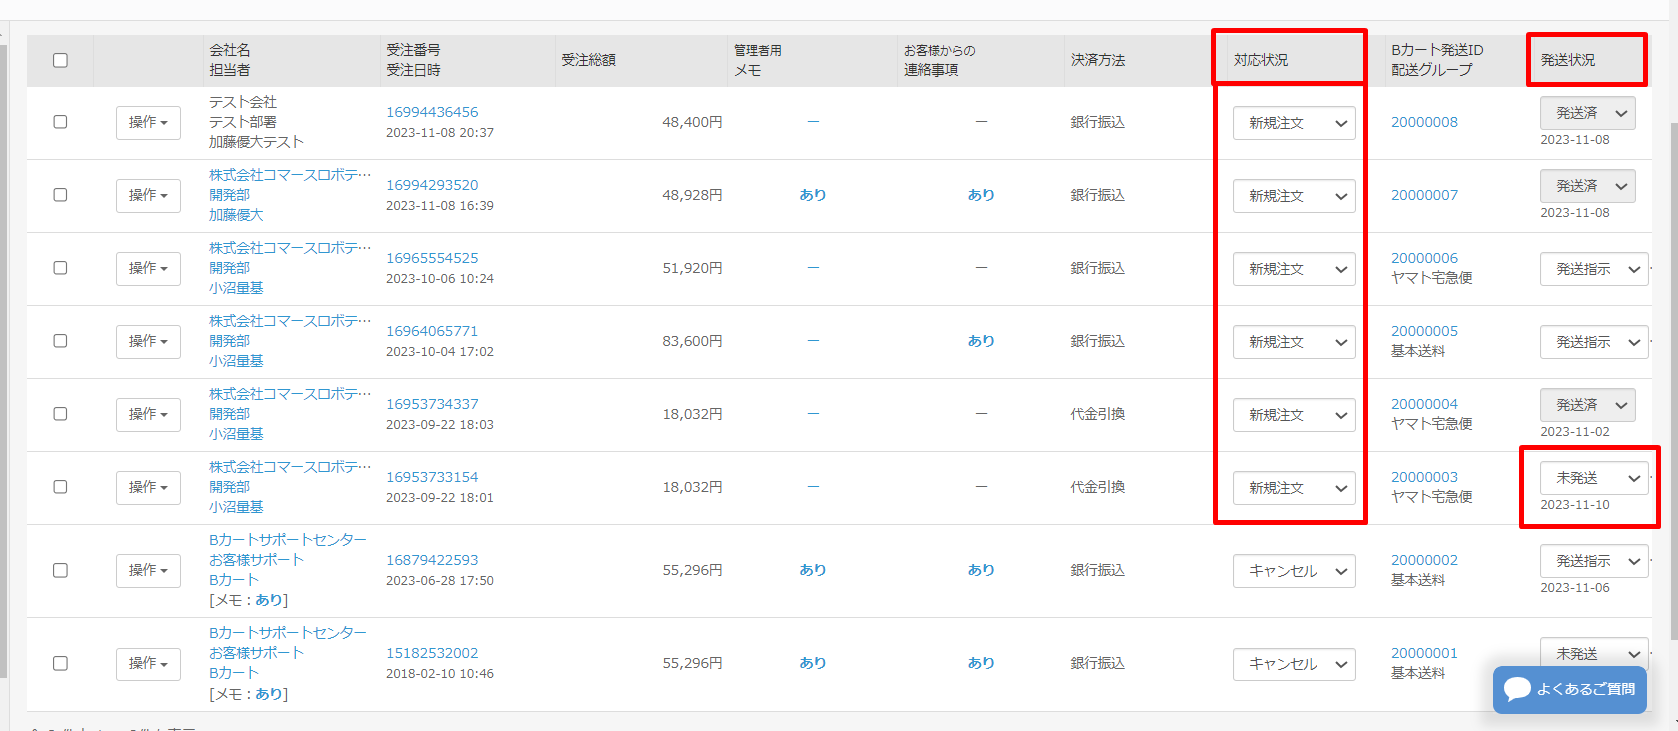
Task: Open 発送指示 dropdown for shipment 20000006
Action: (1594, 269)
